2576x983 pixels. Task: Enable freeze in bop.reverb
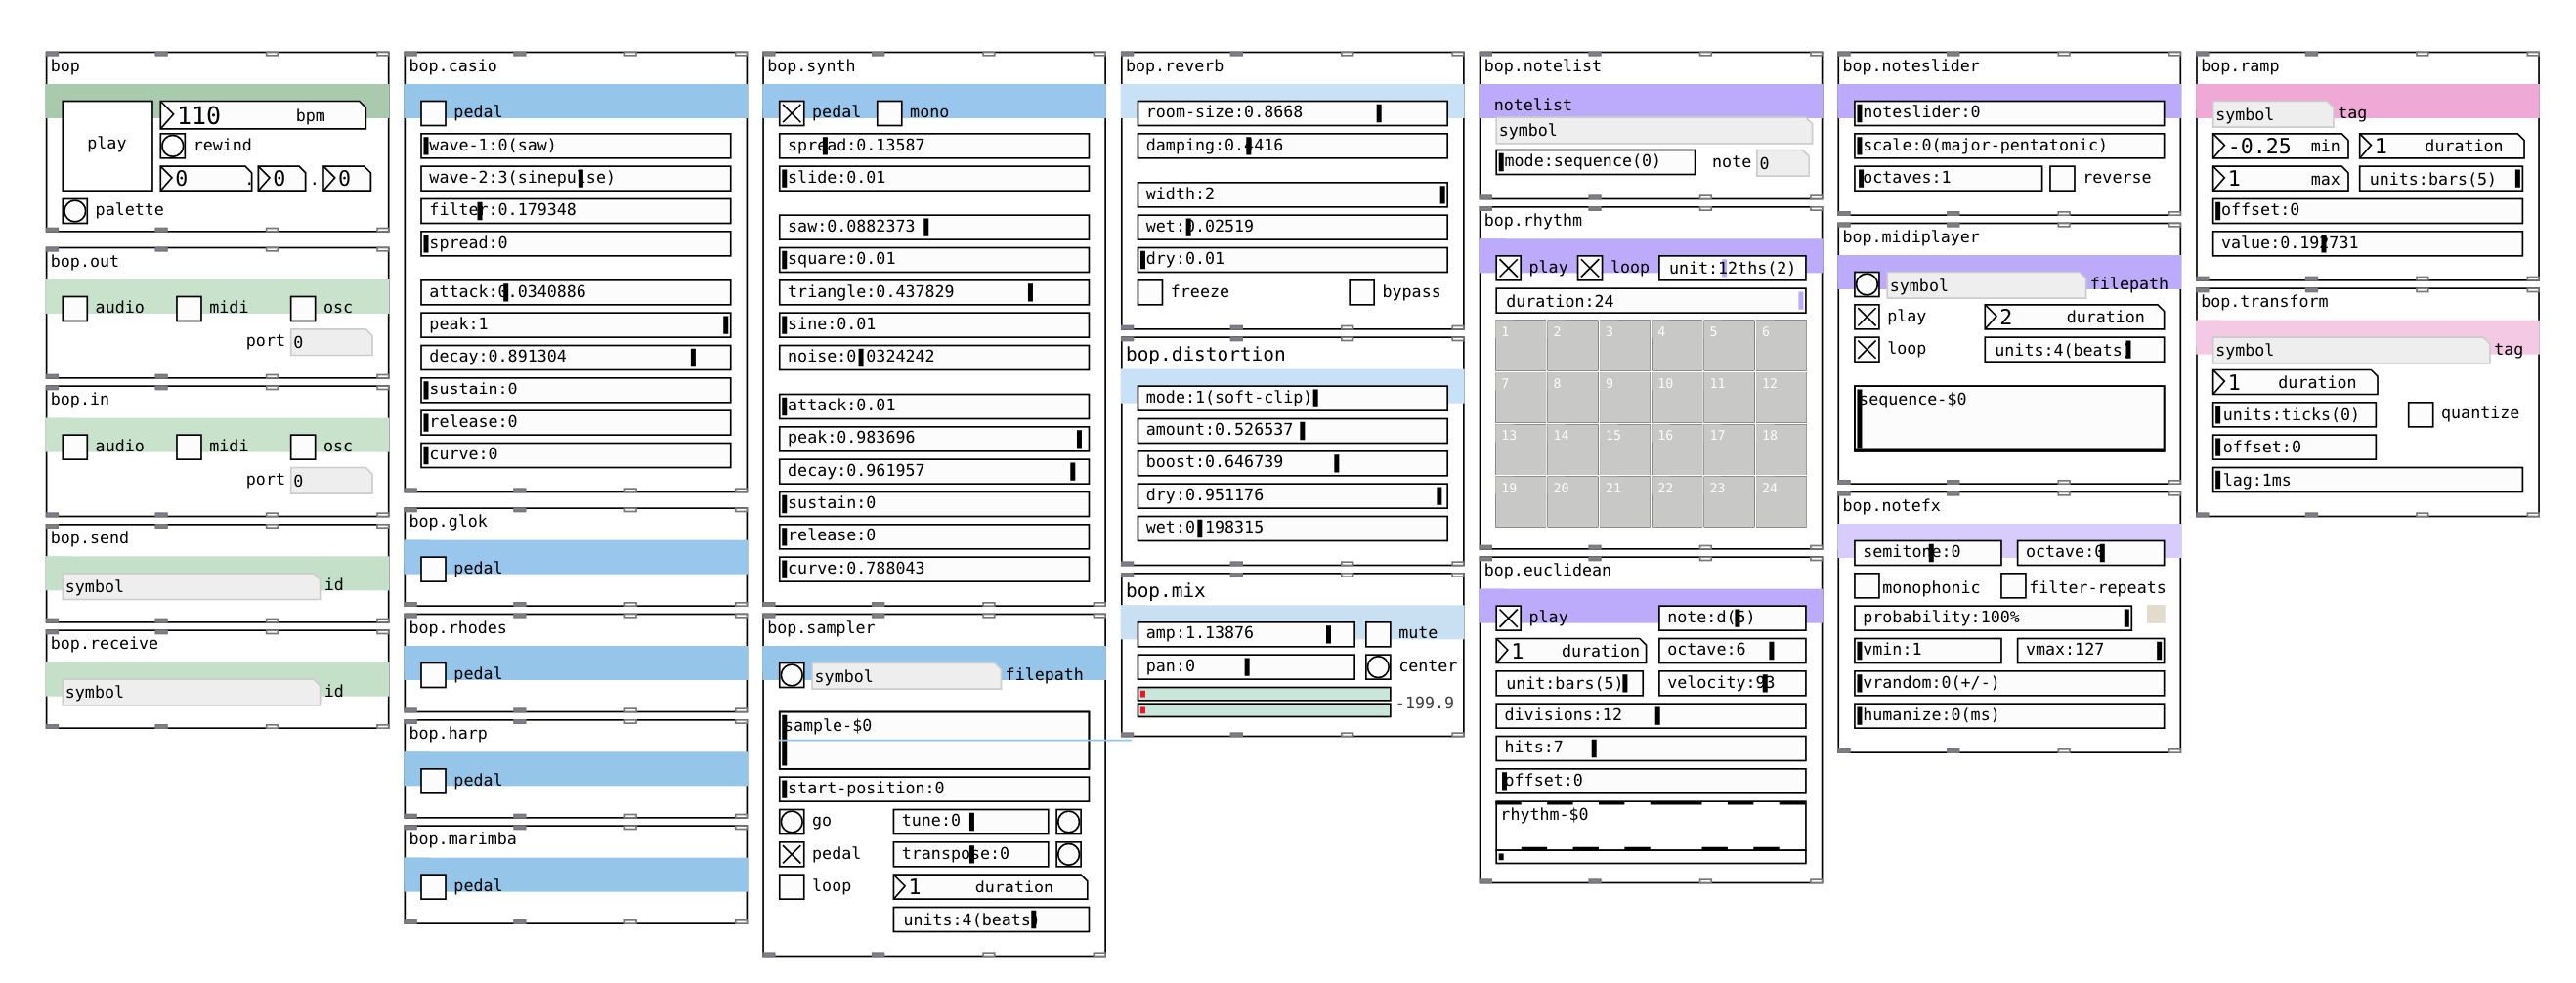pos(1149,291)
